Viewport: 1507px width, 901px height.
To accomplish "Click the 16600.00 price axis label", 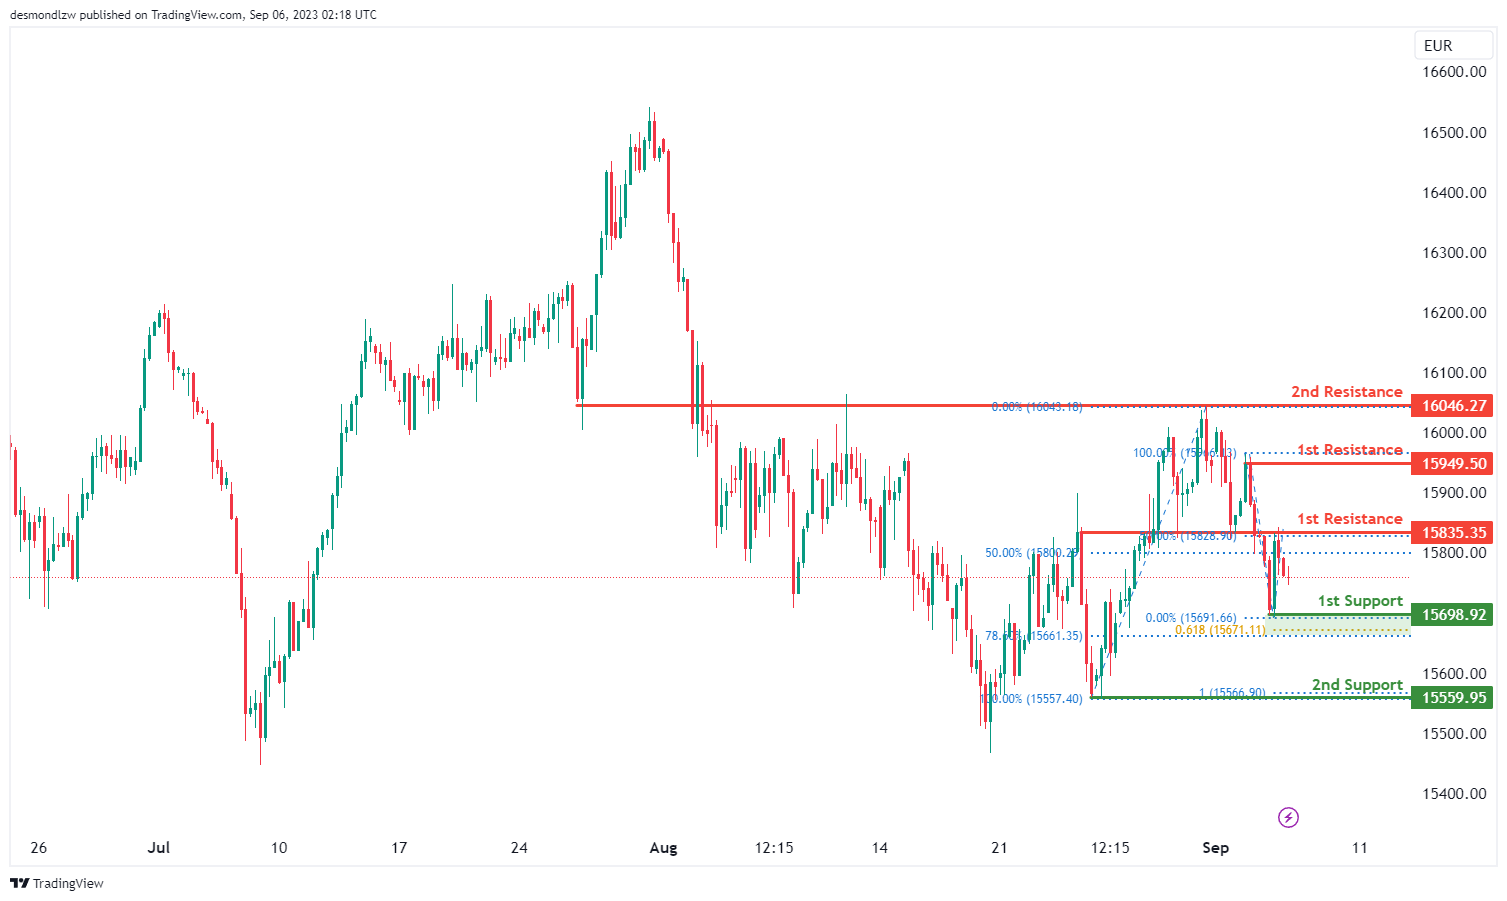I will tap(1454, 72).
